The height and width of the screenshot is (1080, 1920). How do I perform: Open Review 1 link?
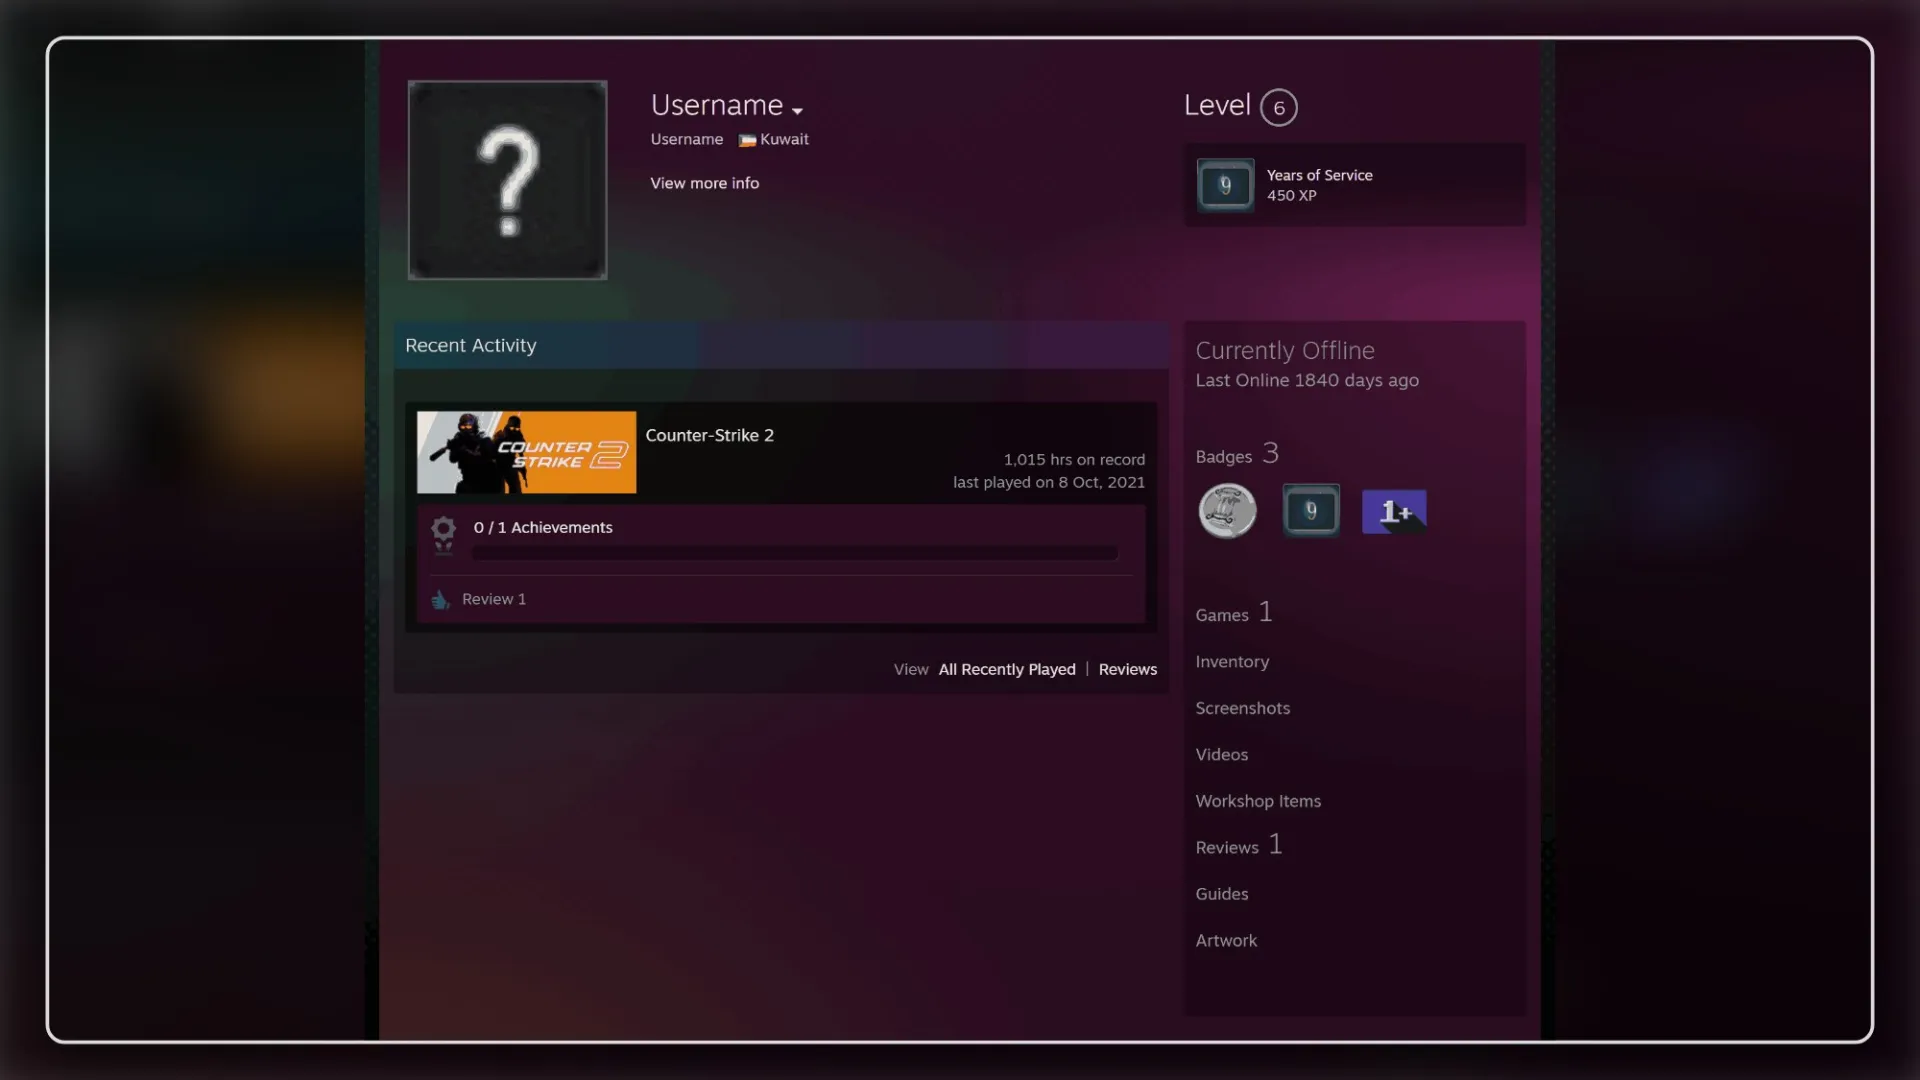494,599
